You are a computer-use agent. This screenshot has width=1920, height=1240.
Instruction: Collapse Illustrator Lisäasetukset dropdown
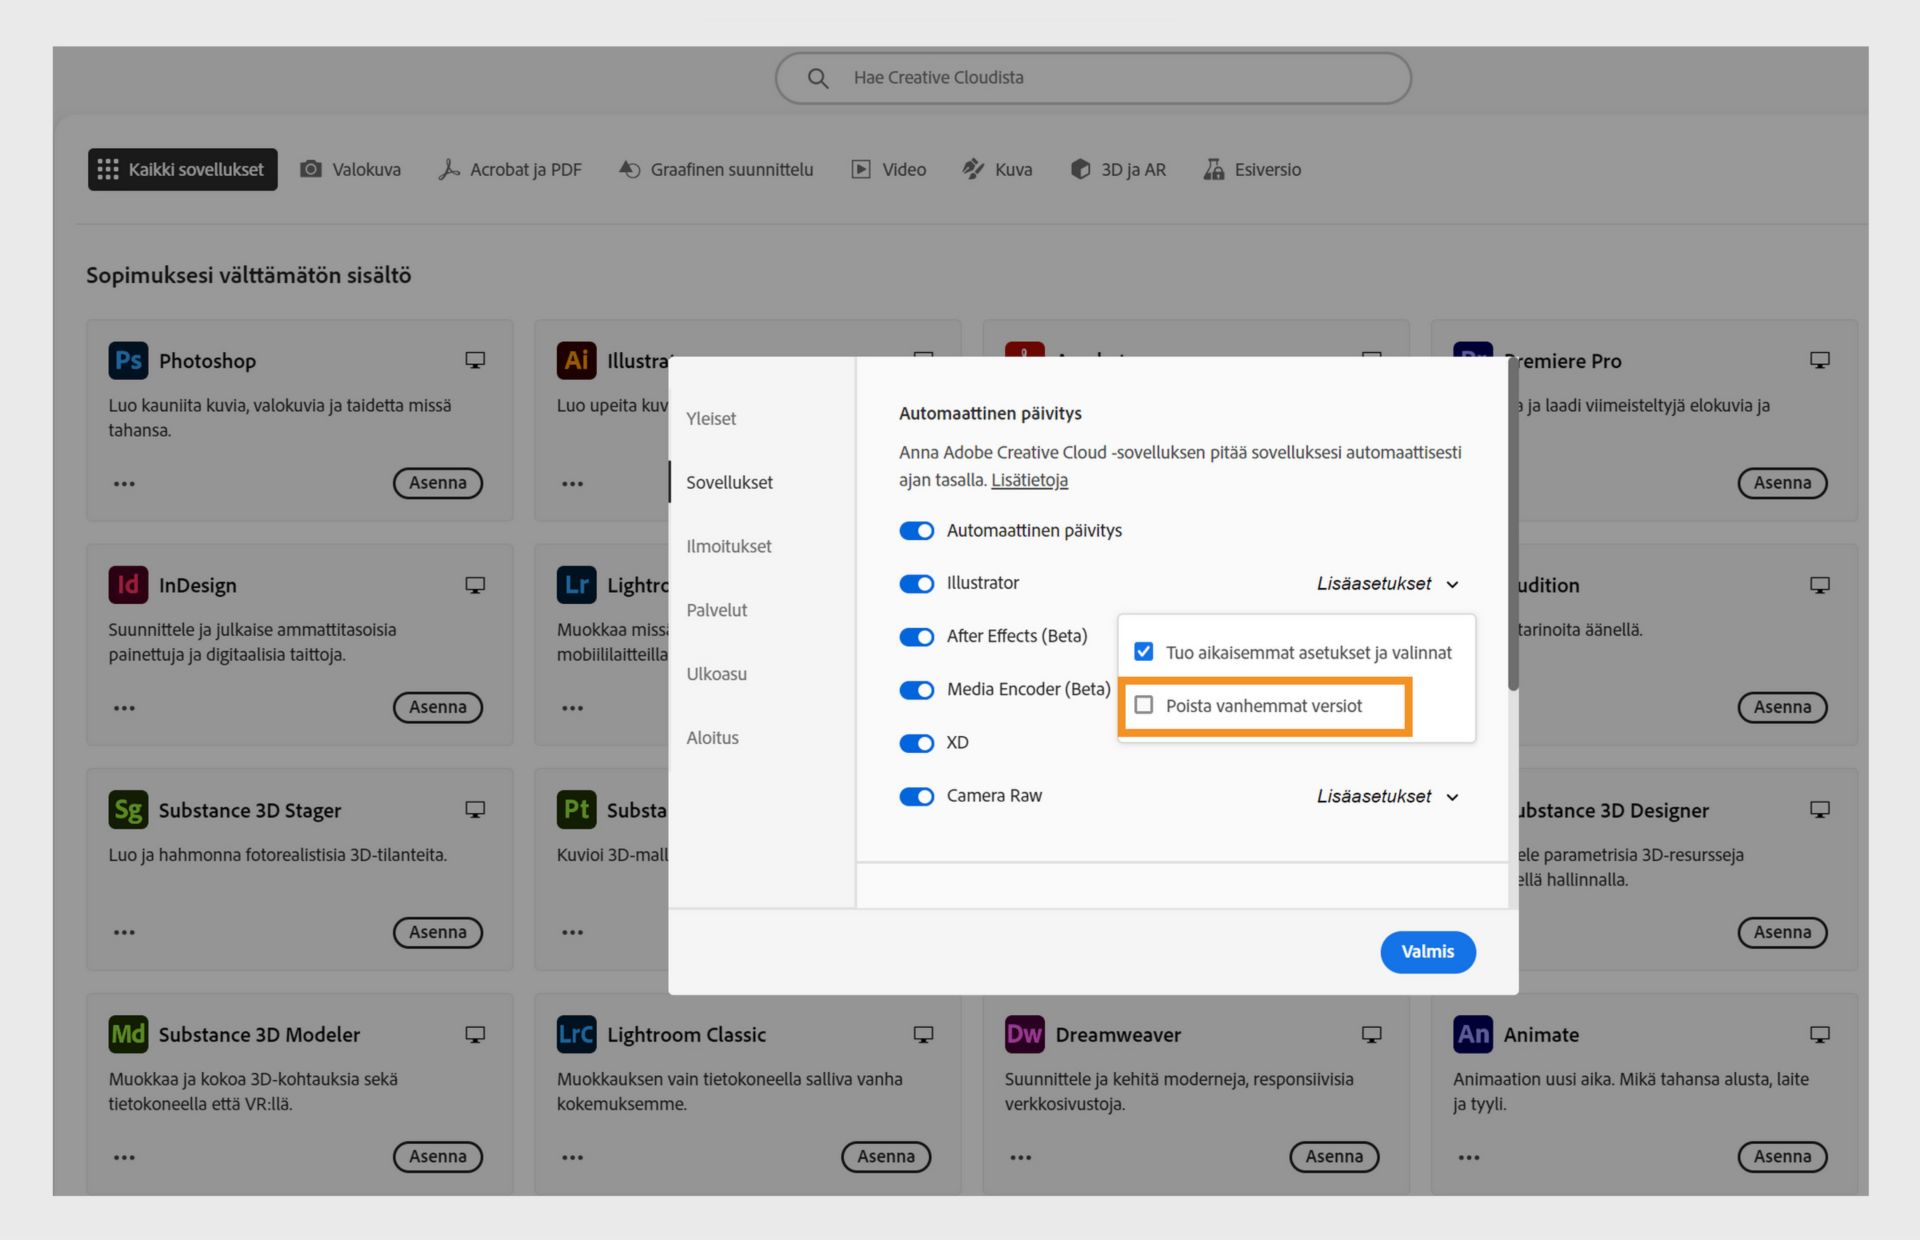(1387, 584)
